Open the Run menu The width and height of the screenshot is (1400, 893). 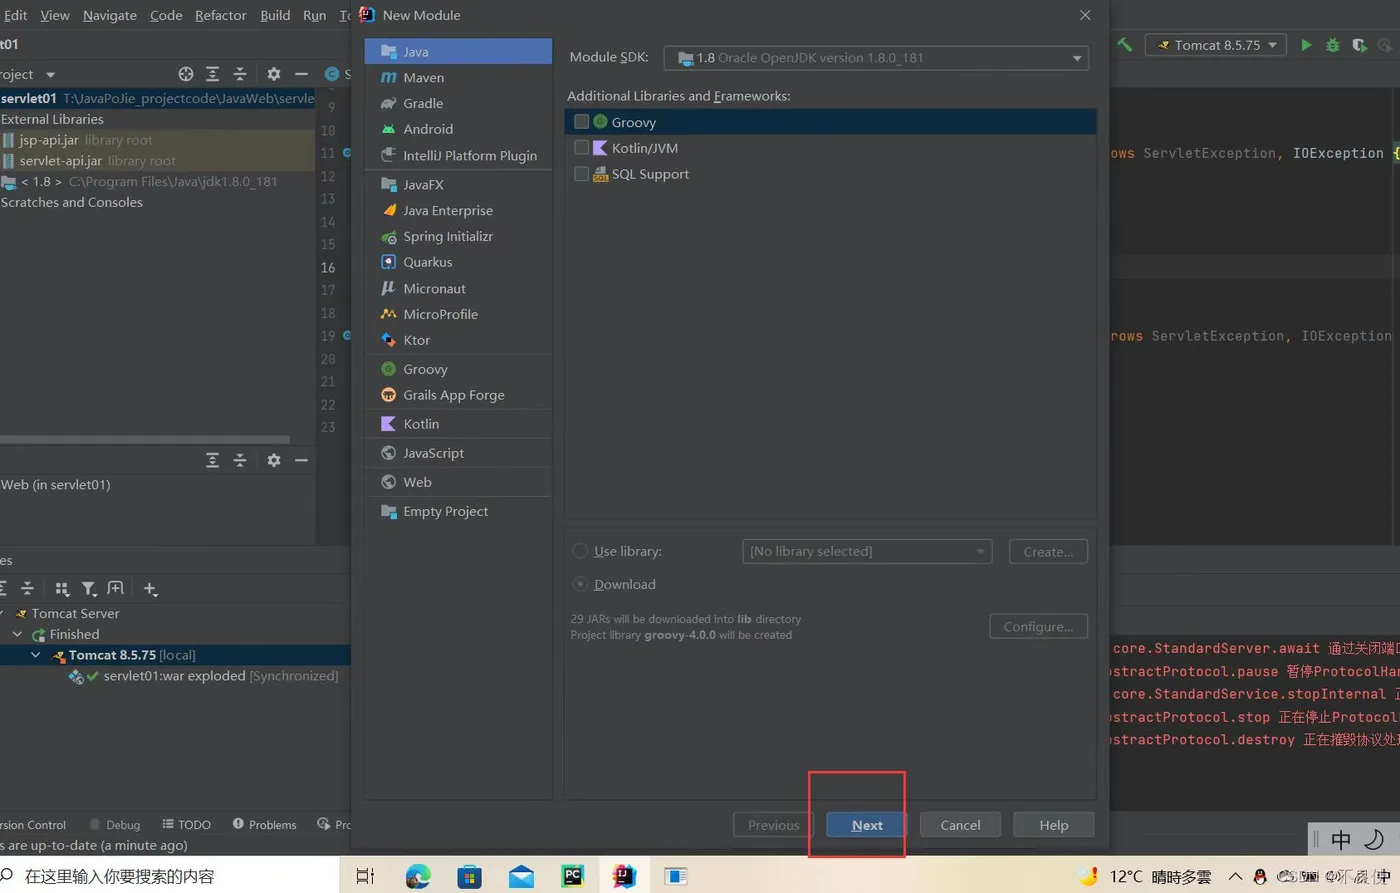tap(314, 15)
